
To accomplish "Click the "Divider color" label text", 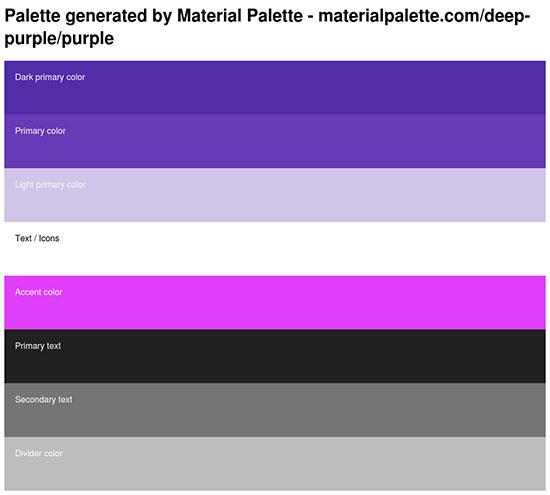I will (39, 453).
